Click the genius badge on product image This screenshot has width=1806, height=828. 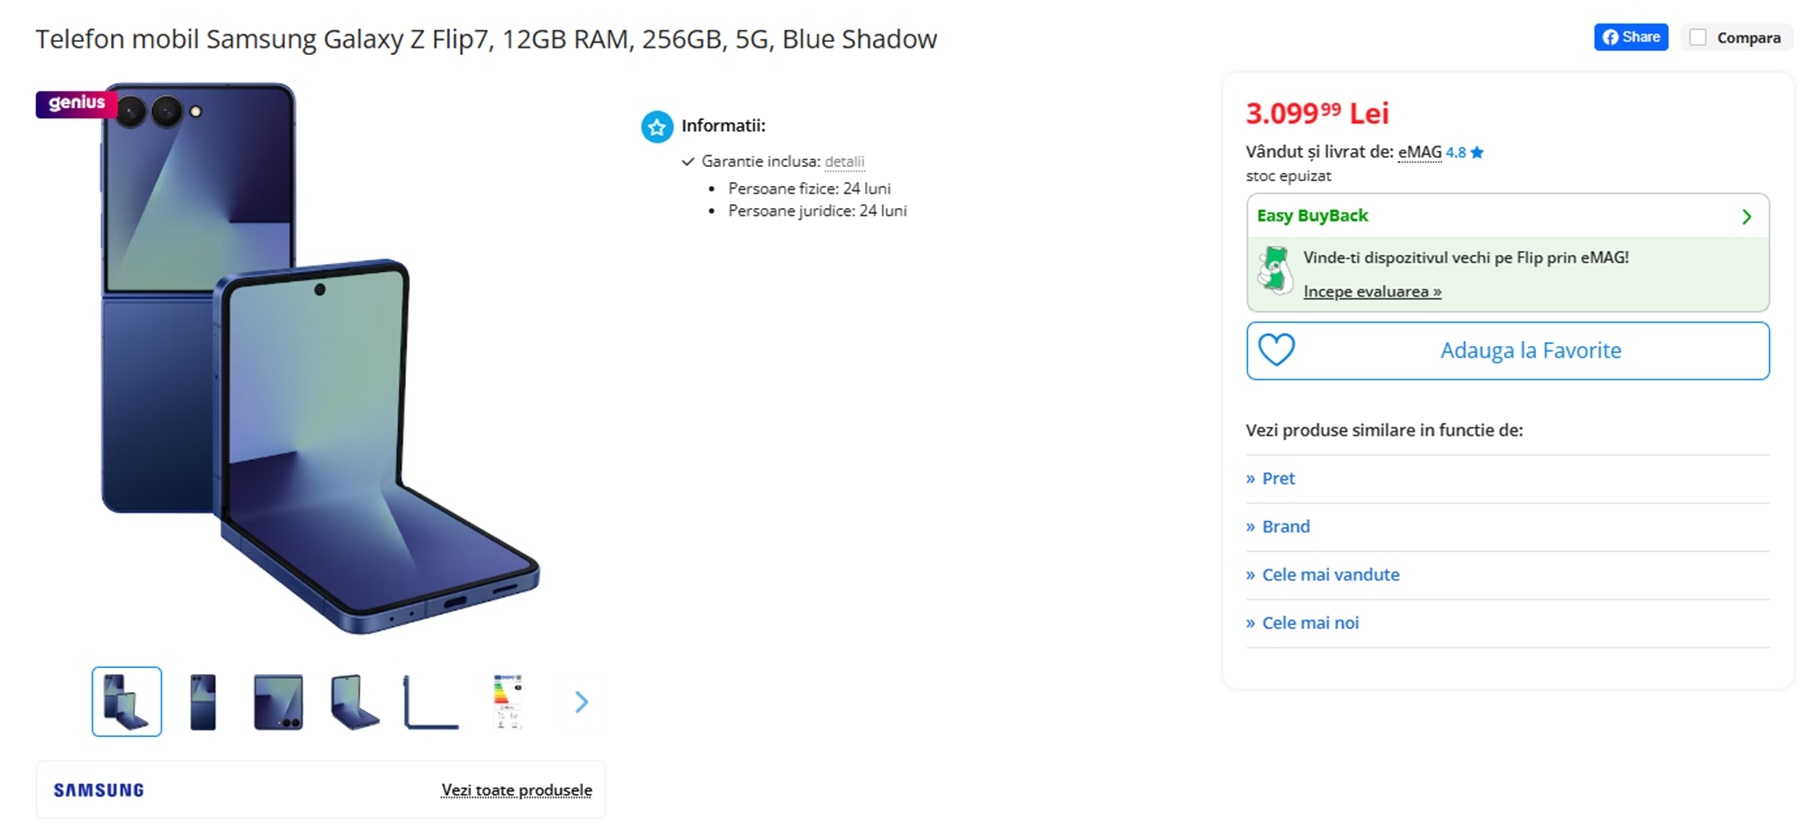(76, 103)
